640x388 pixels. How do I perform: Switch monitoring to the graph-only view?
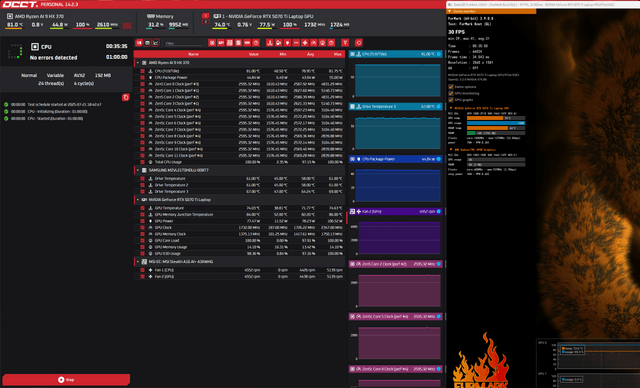point(156,43)
